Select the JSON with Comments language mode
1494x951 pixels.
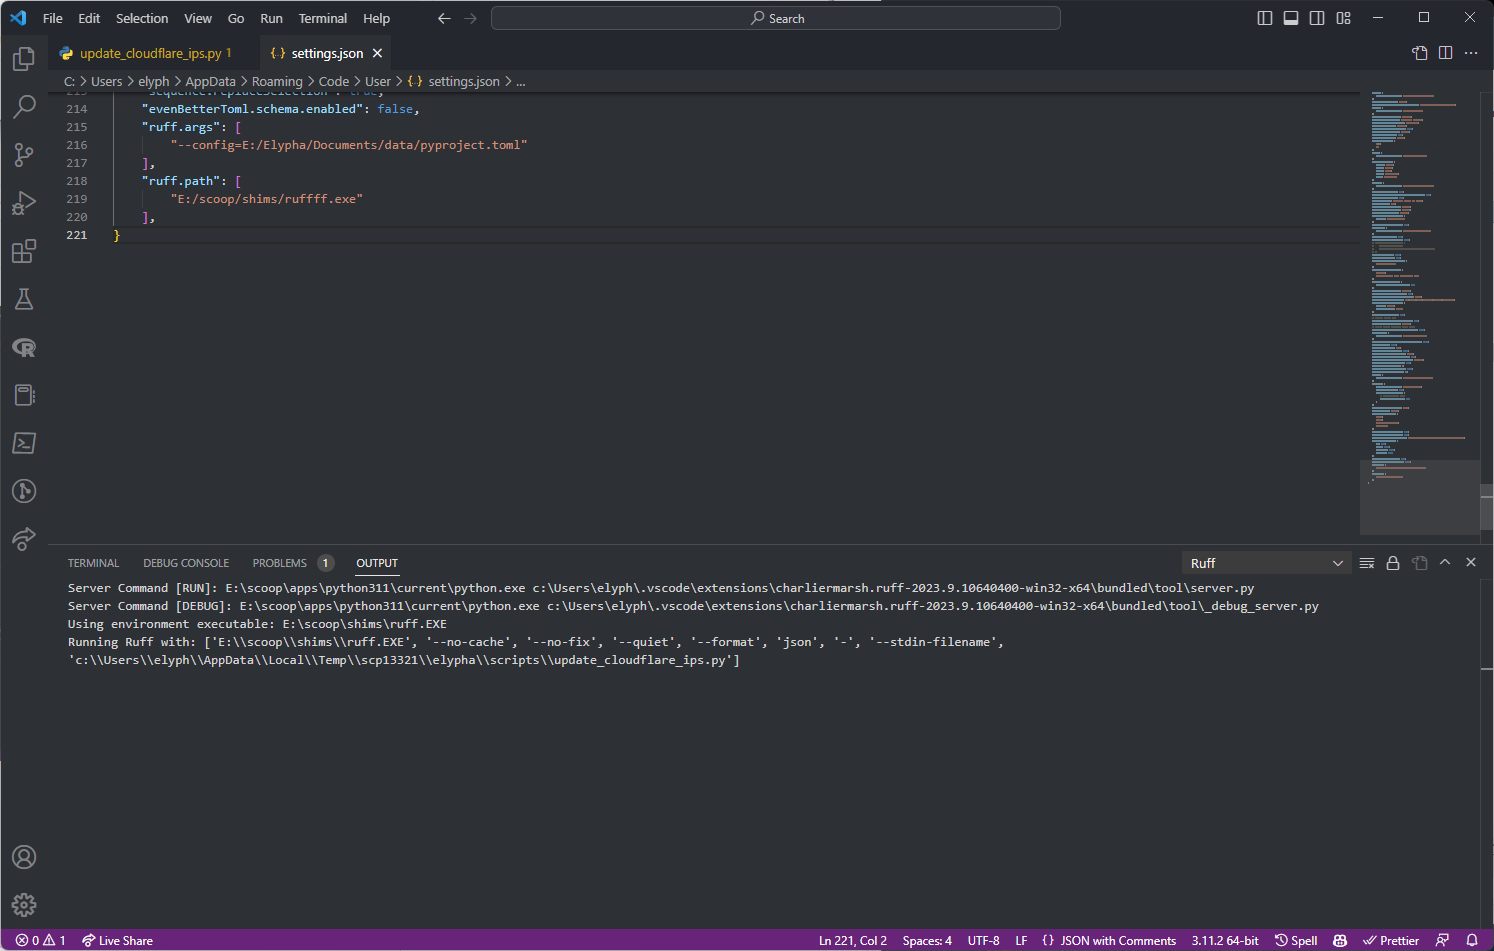(1110, 940)
